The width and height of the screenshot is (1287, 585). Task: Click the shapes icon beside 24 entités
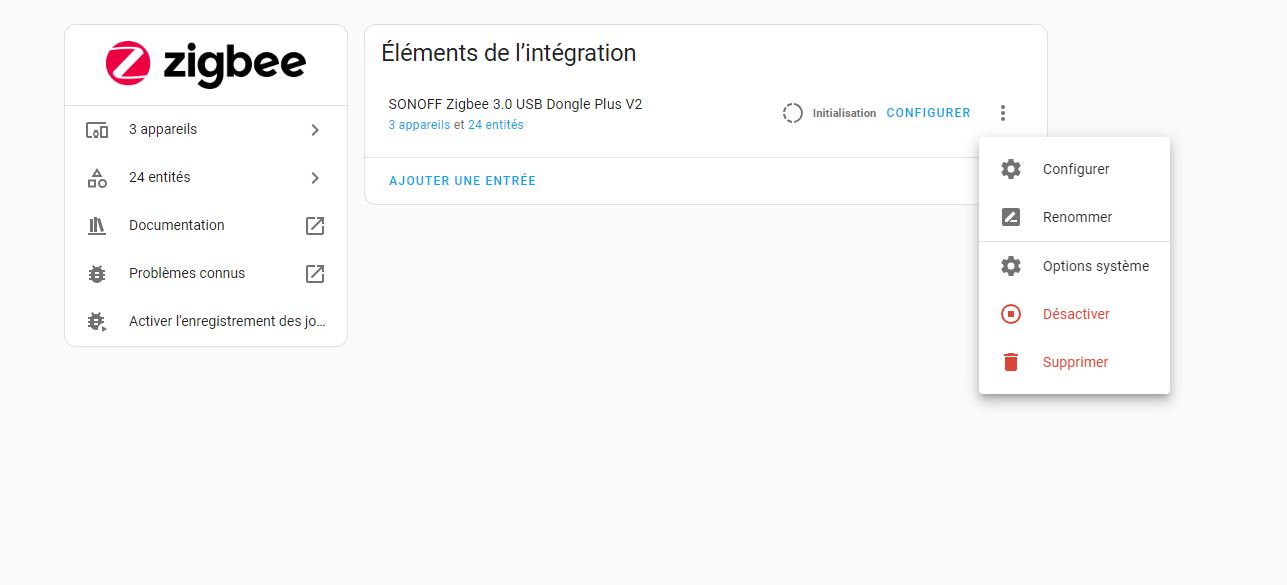click(x=97, y=178)
